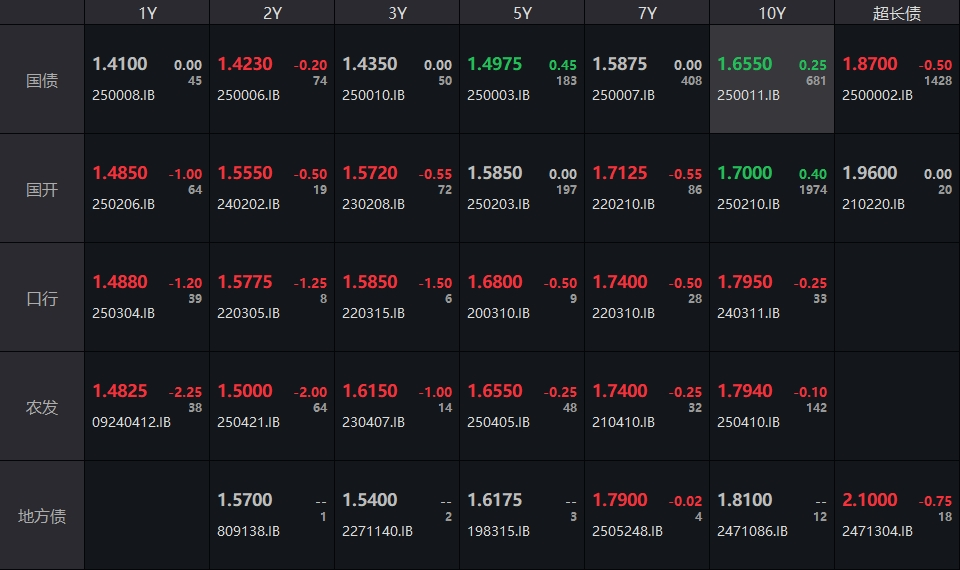Image resolution: width=960 pixels, height=570 pixels.
Task: Open the 超长债 column header
Action: (x=897, y=13)
